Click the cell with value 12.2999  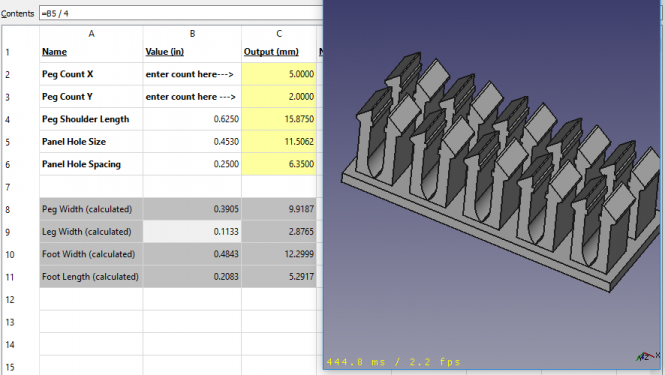(x=279, y=254)
